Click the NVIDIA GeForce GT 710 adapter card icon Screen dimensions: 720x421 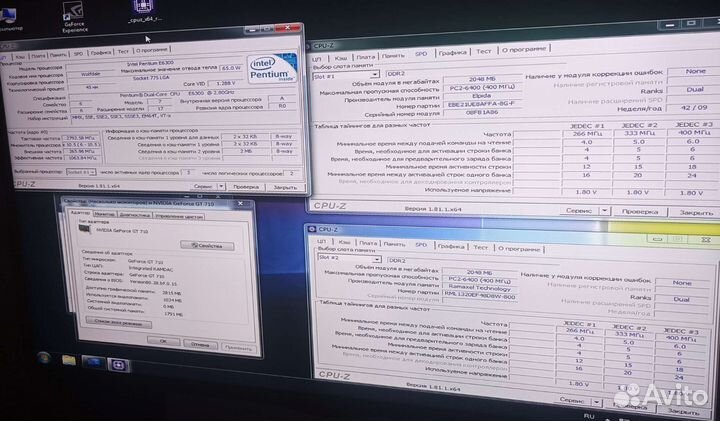(85, 229)
